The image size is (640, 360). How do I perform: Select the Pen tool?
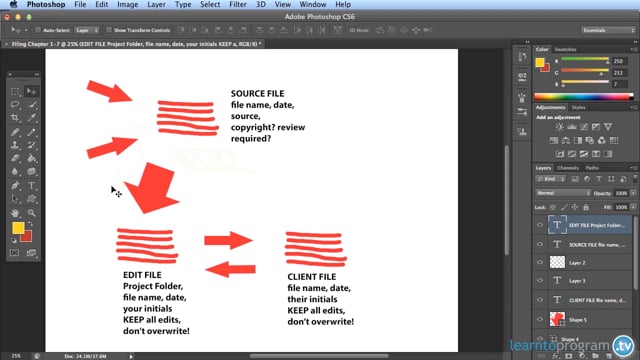15,186
